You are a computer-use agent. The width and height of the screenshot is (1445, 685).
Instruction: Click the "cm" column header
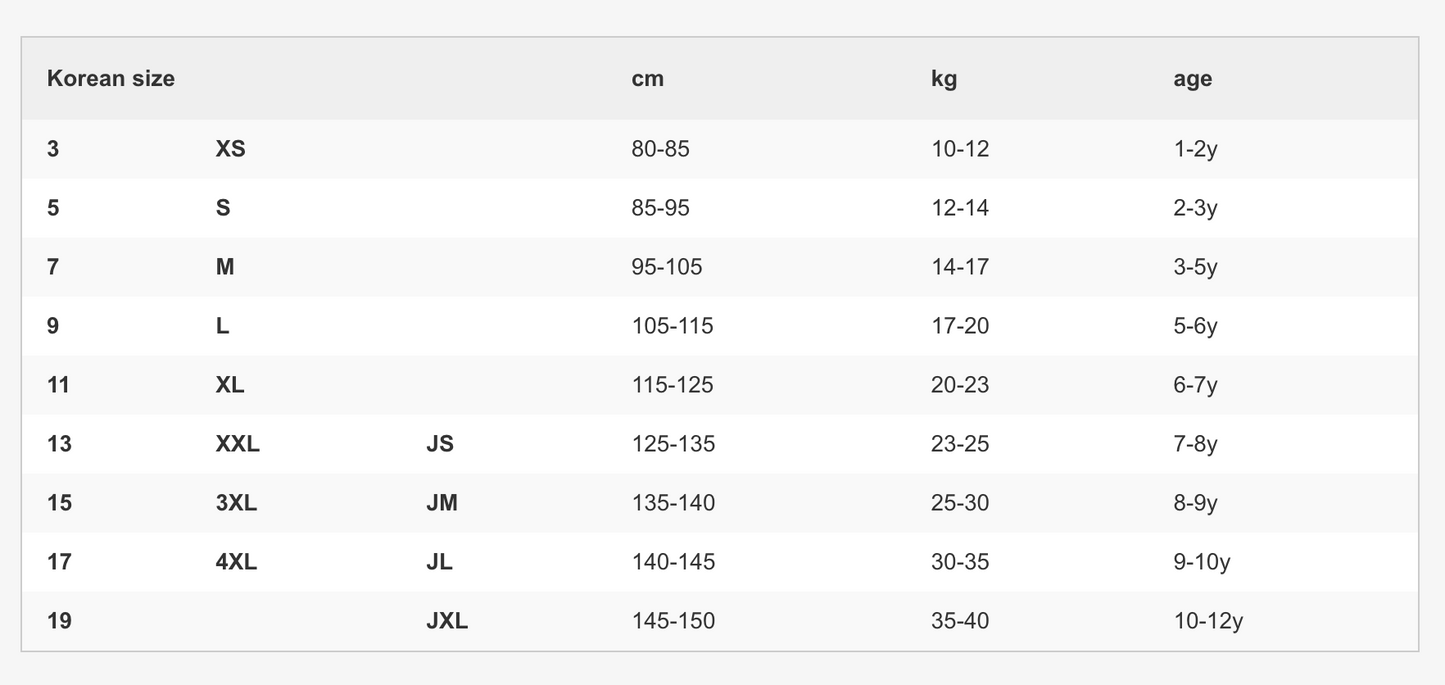647,79
